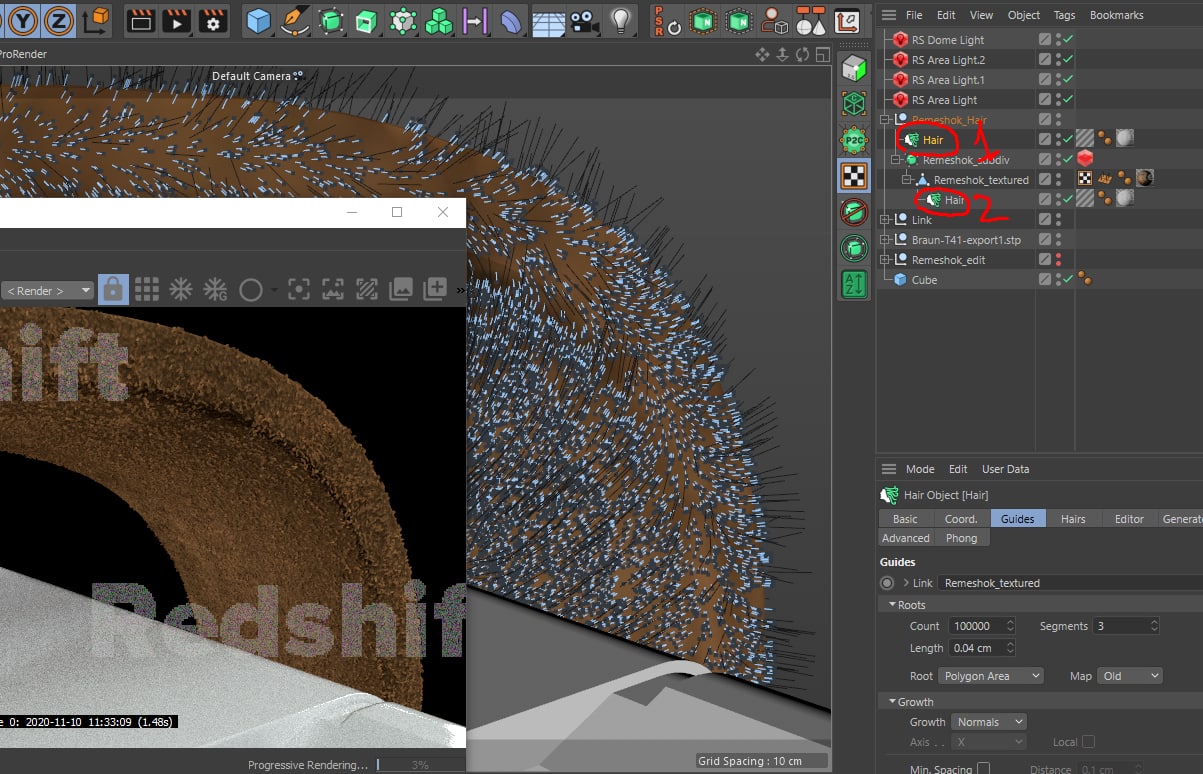This screenshot has height=774, width=1203.
Task: Switch to the Phong tab
Action: (961, 538)
